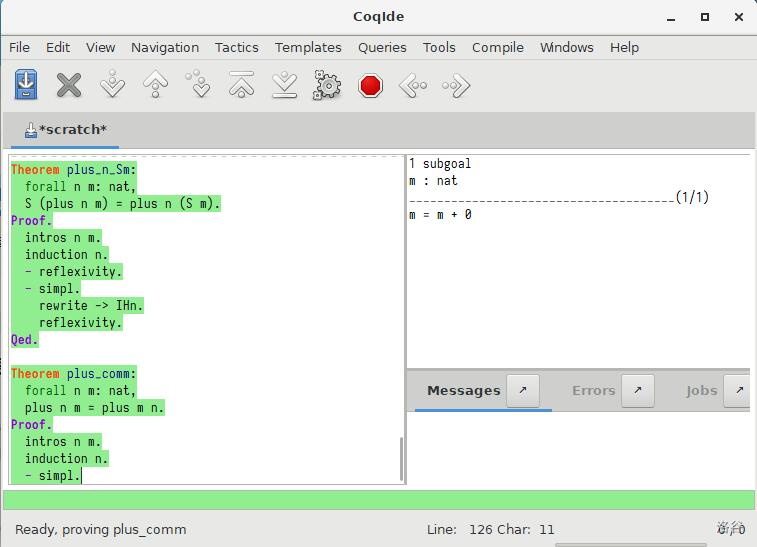Select the *scratch* file tab
Screen dimensions: 757x547
click(66, 129)
